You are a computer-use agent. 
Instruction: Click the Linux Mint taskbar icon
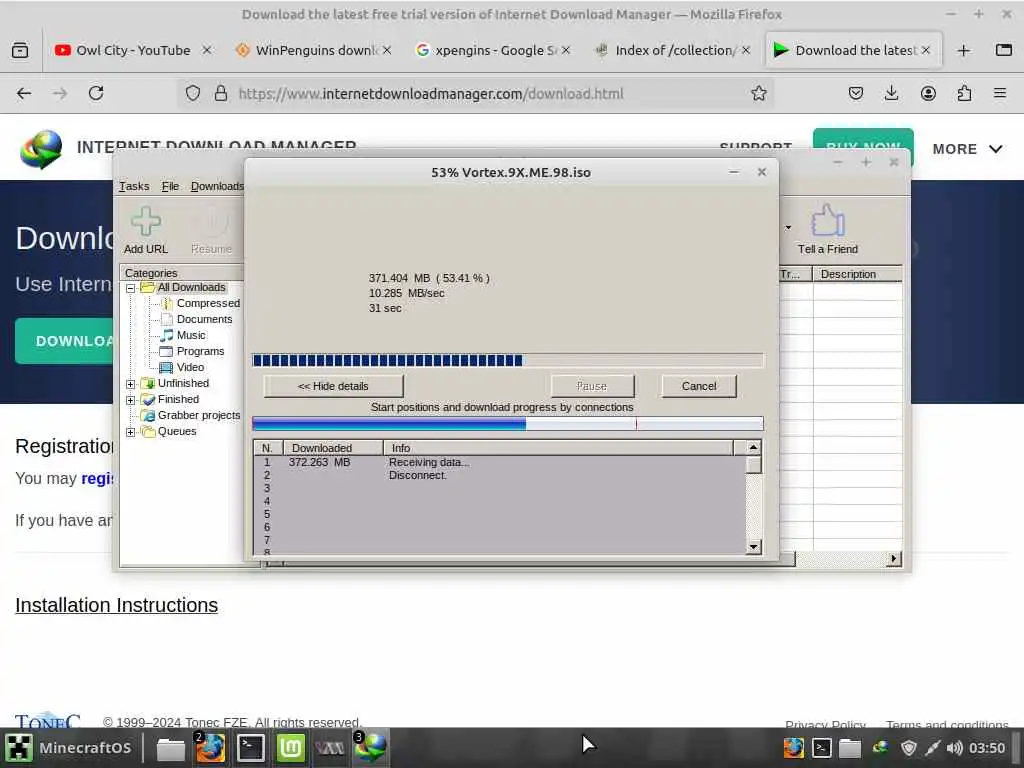(291, 748)
